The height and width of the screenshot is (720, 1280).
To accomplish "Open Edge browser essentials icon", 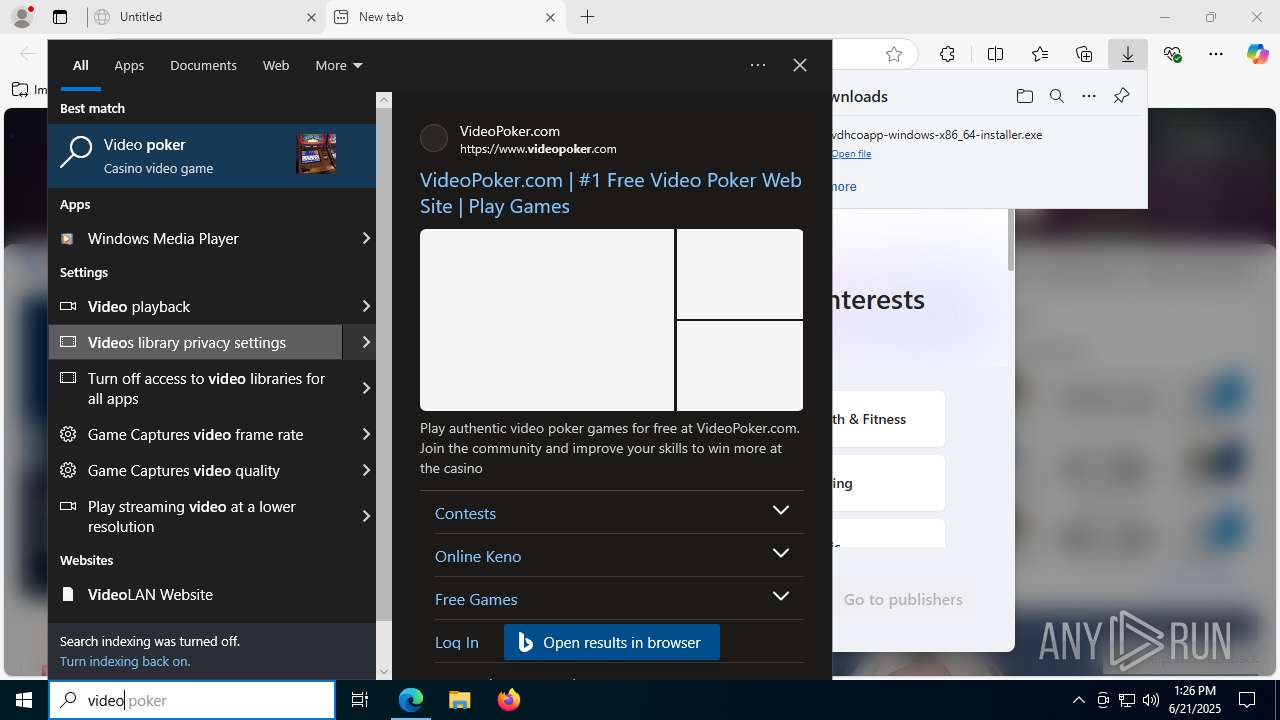I will [x=1172, y=54].
